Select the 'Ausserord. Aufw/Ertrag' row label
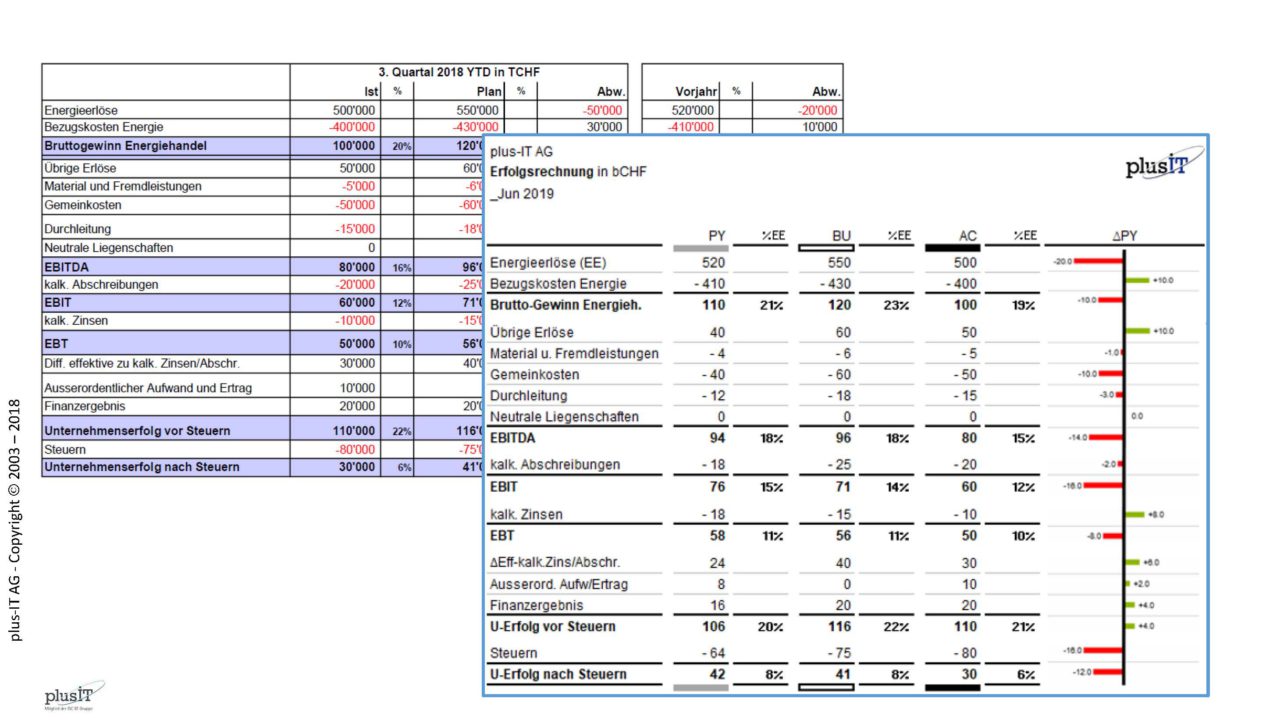Screen dimensions: 1280x720 [x=559, y=584]
